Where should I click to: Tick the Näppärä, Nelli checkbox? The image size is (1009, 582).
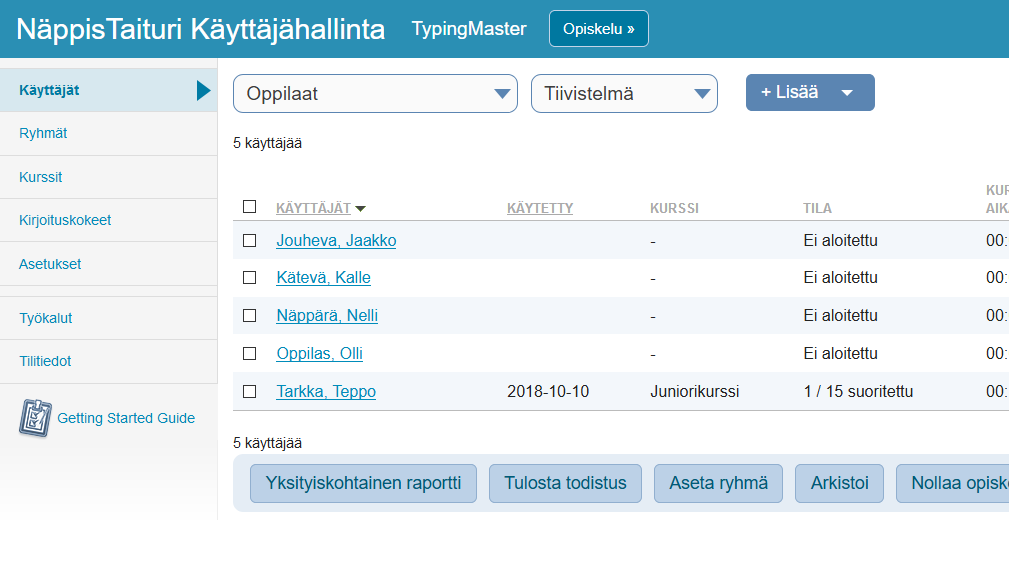point(250,315)
